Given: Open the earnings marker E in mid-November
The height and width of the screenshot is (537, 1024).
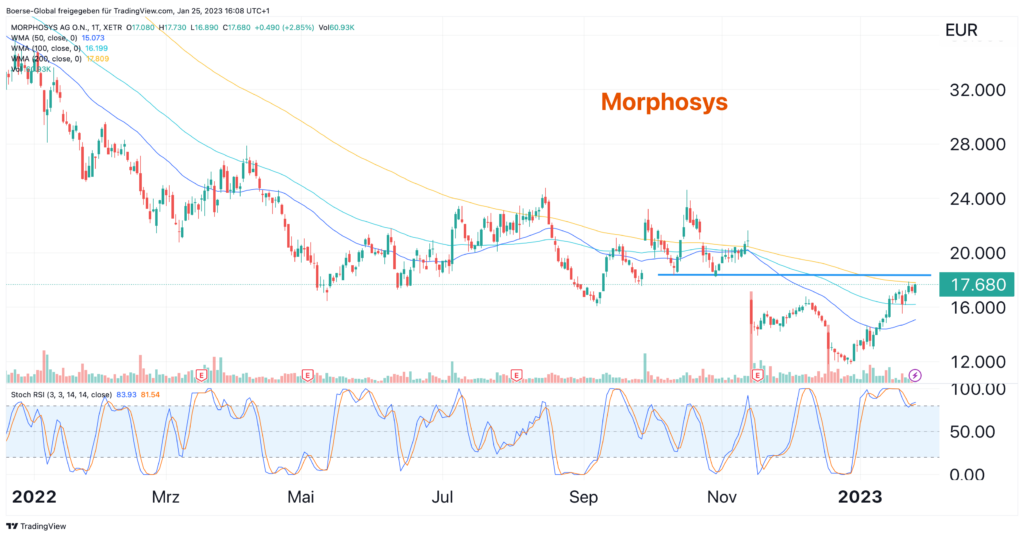Looking at the screenshot, I should pos(758,376).
